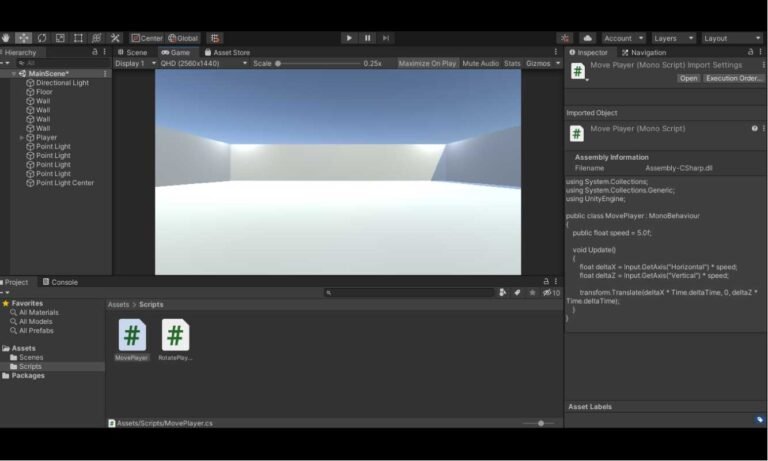Click the Project search field
Screen dimensions: 768x461
pos(409,292)
